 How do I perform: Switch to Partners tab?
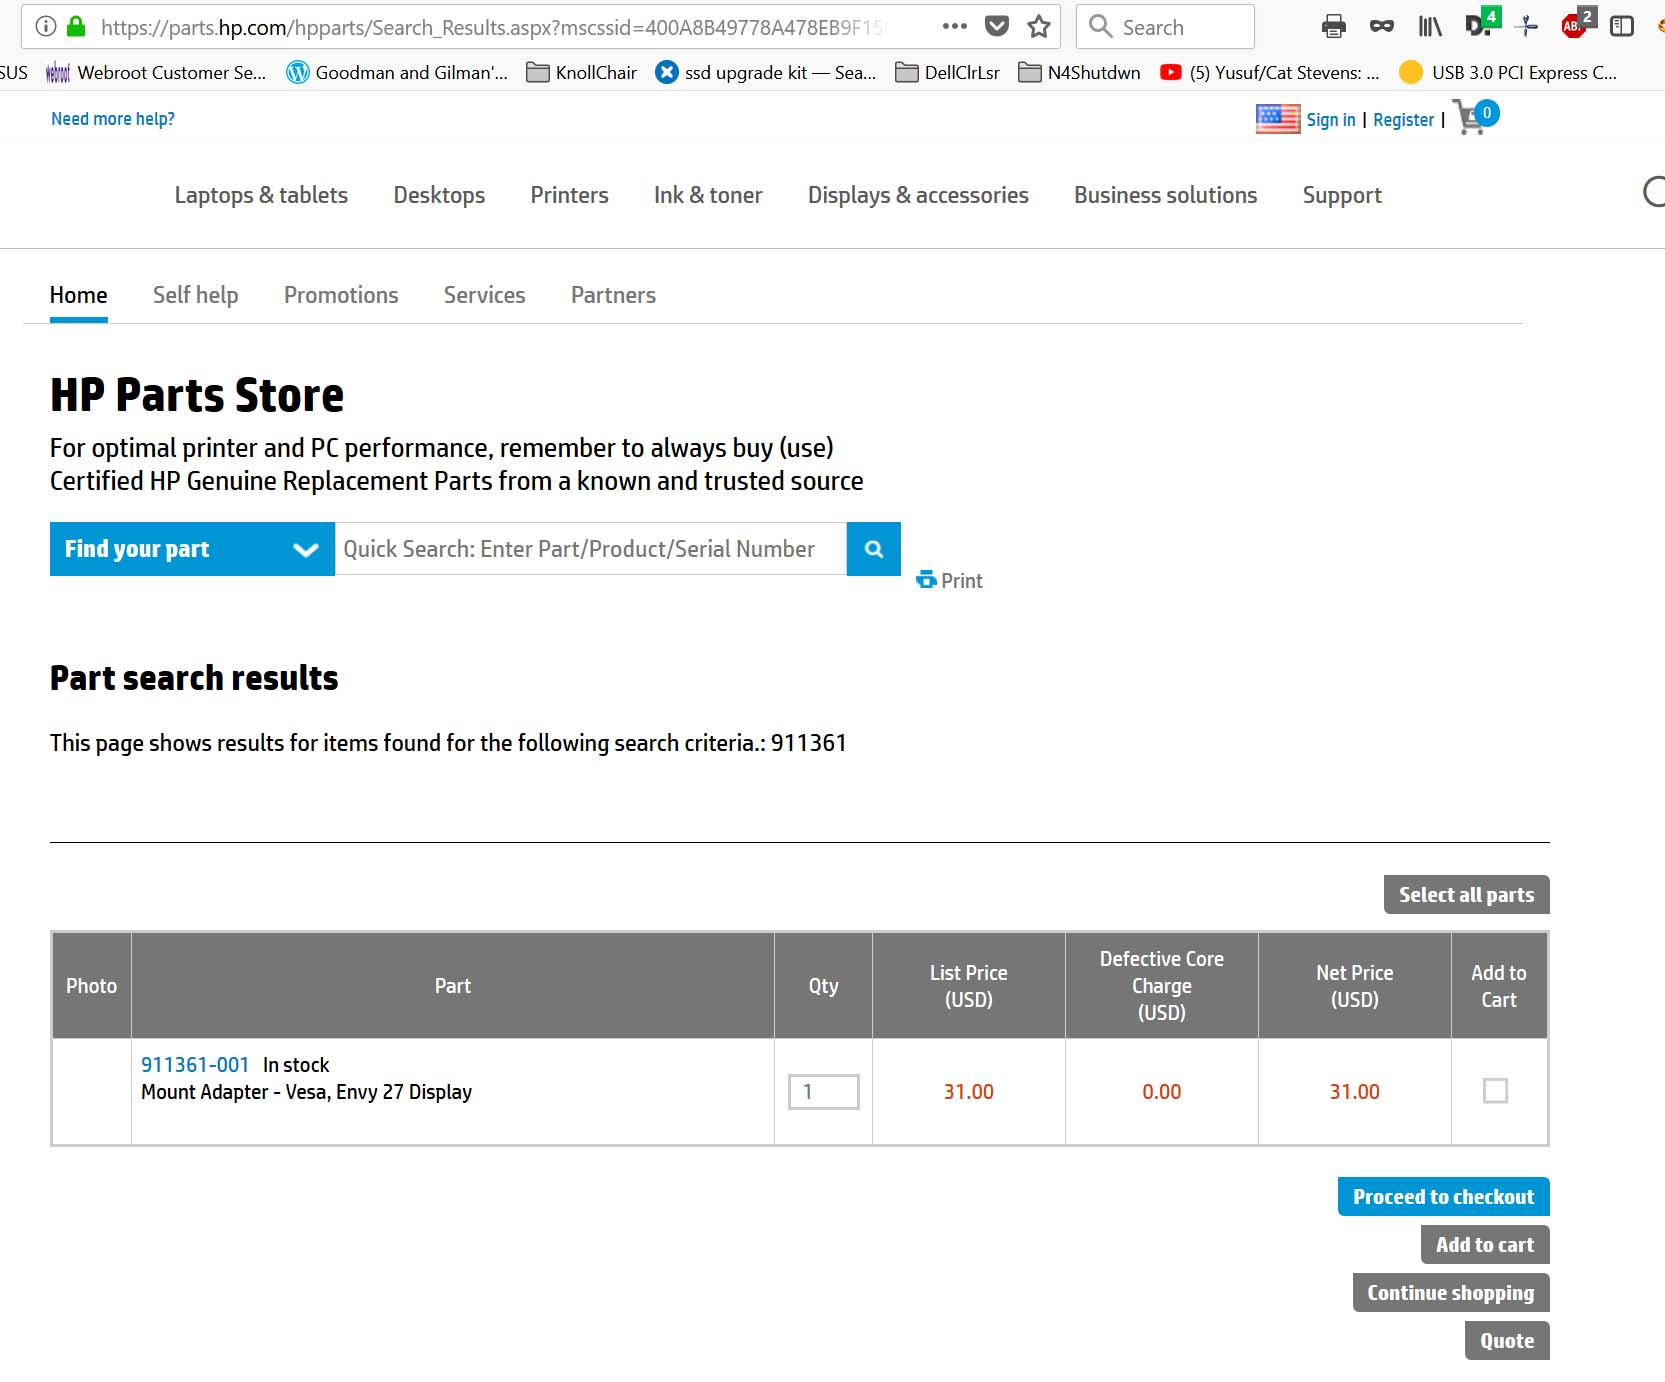tap(613, 295)
